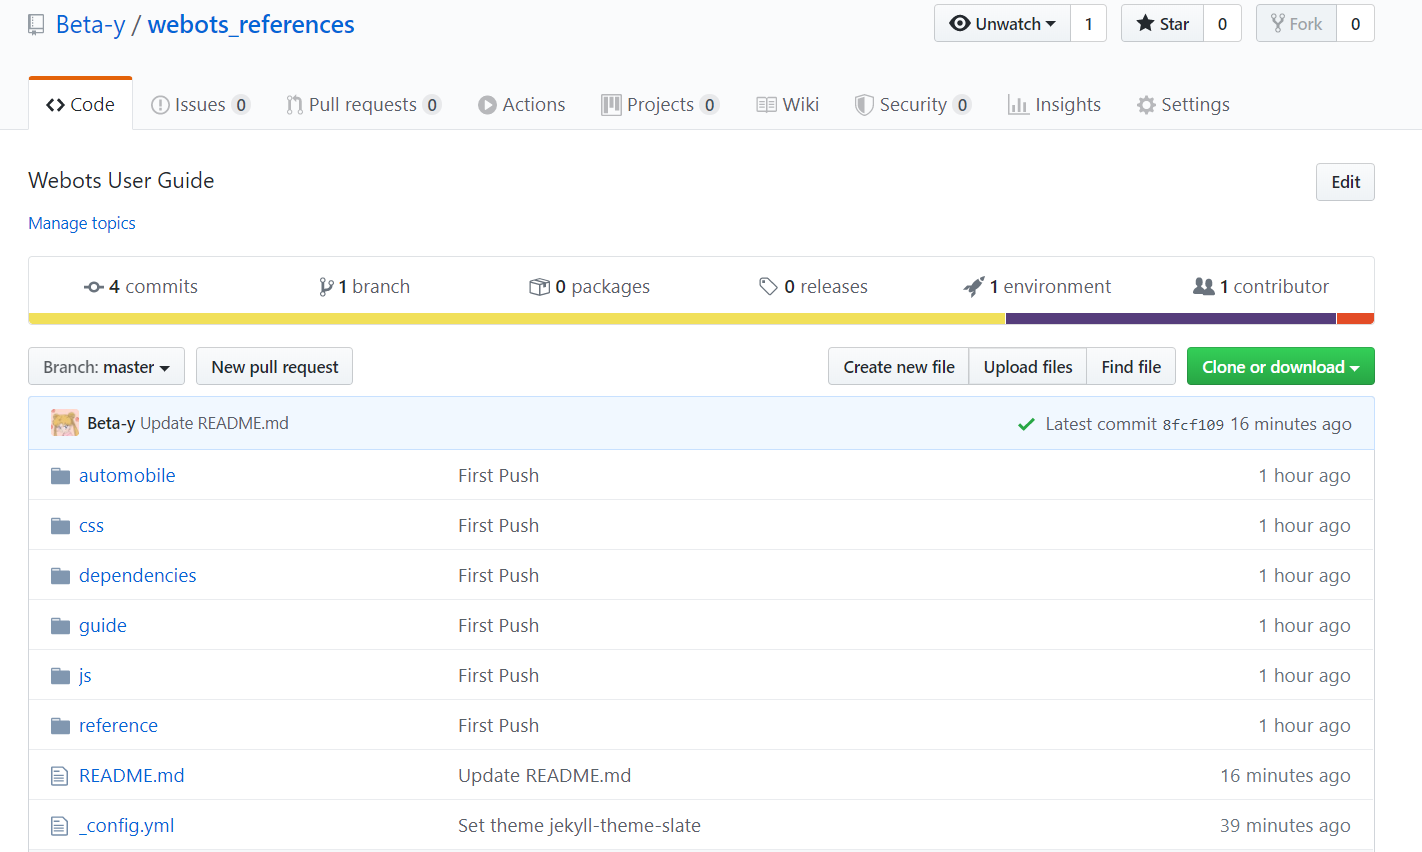1422x852 pixels.
Task: Click the dependencies folder icon
Action: pyautogui.click(x=61, y=575)
